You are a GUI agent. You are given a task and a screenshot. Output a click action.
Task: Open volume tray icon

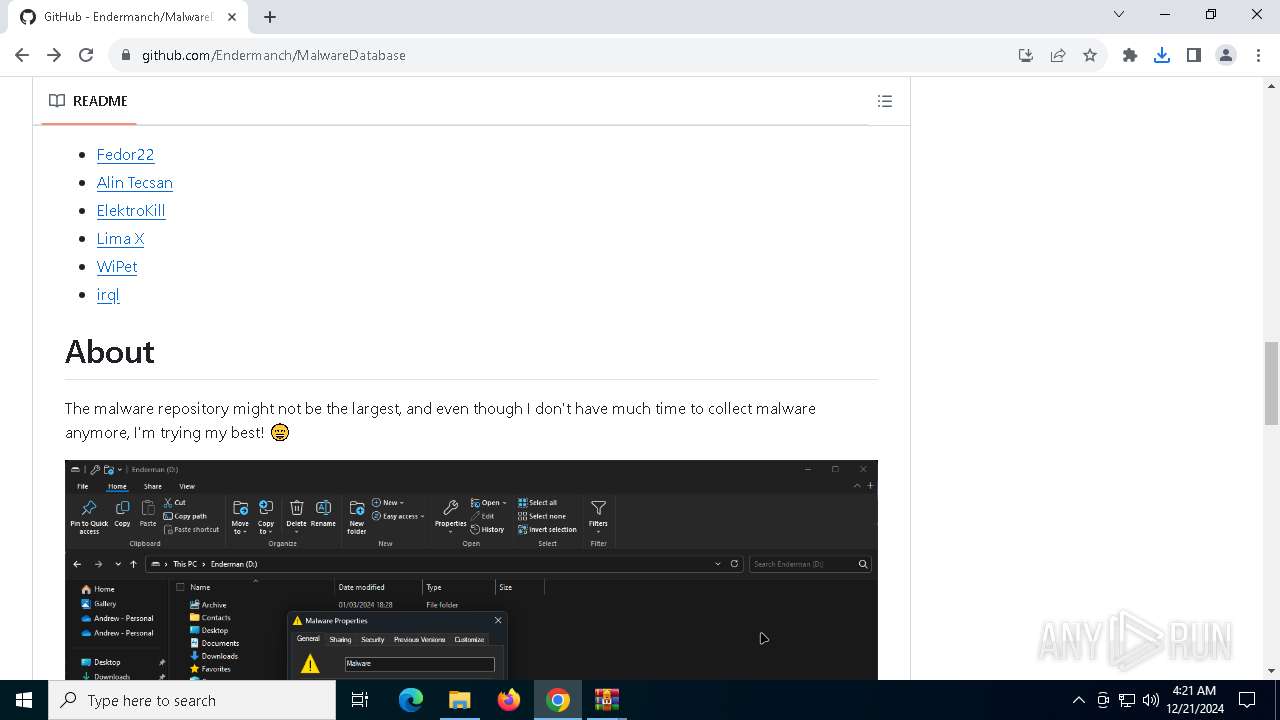coord(1151,700)
